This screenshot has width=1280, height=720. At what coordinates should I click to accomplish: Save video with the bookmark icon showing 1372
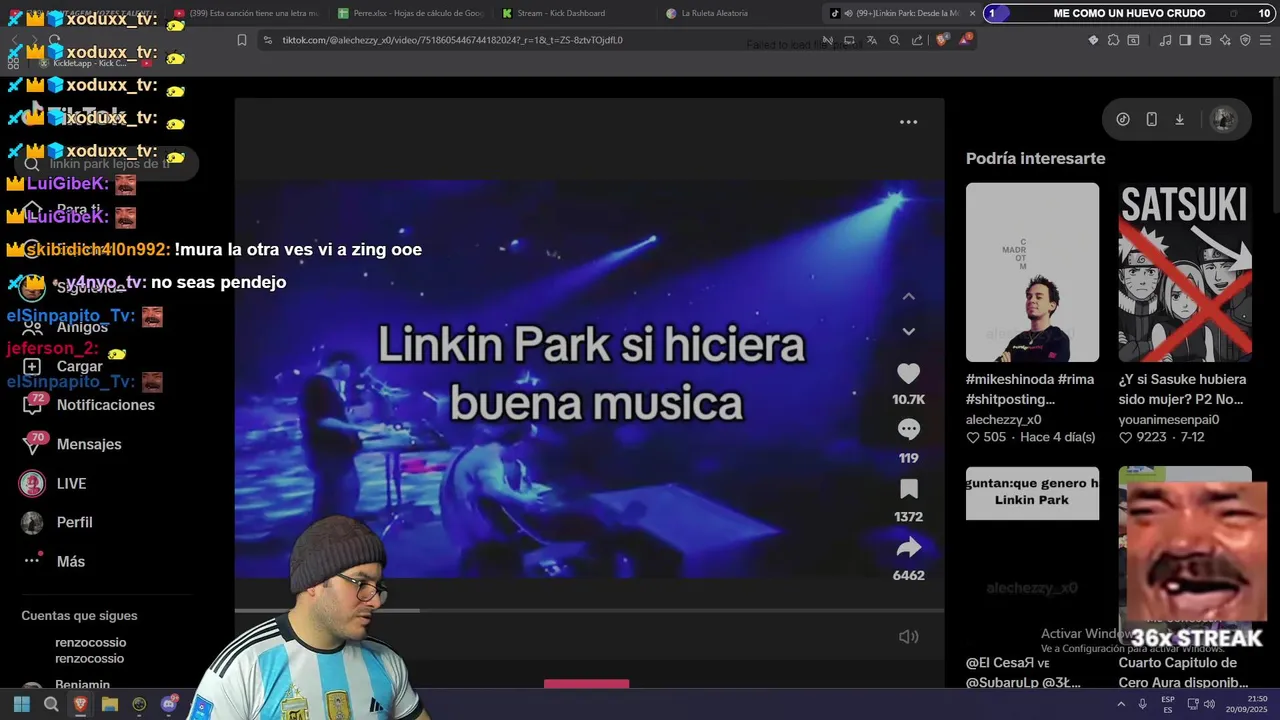[x=908, y=489]
